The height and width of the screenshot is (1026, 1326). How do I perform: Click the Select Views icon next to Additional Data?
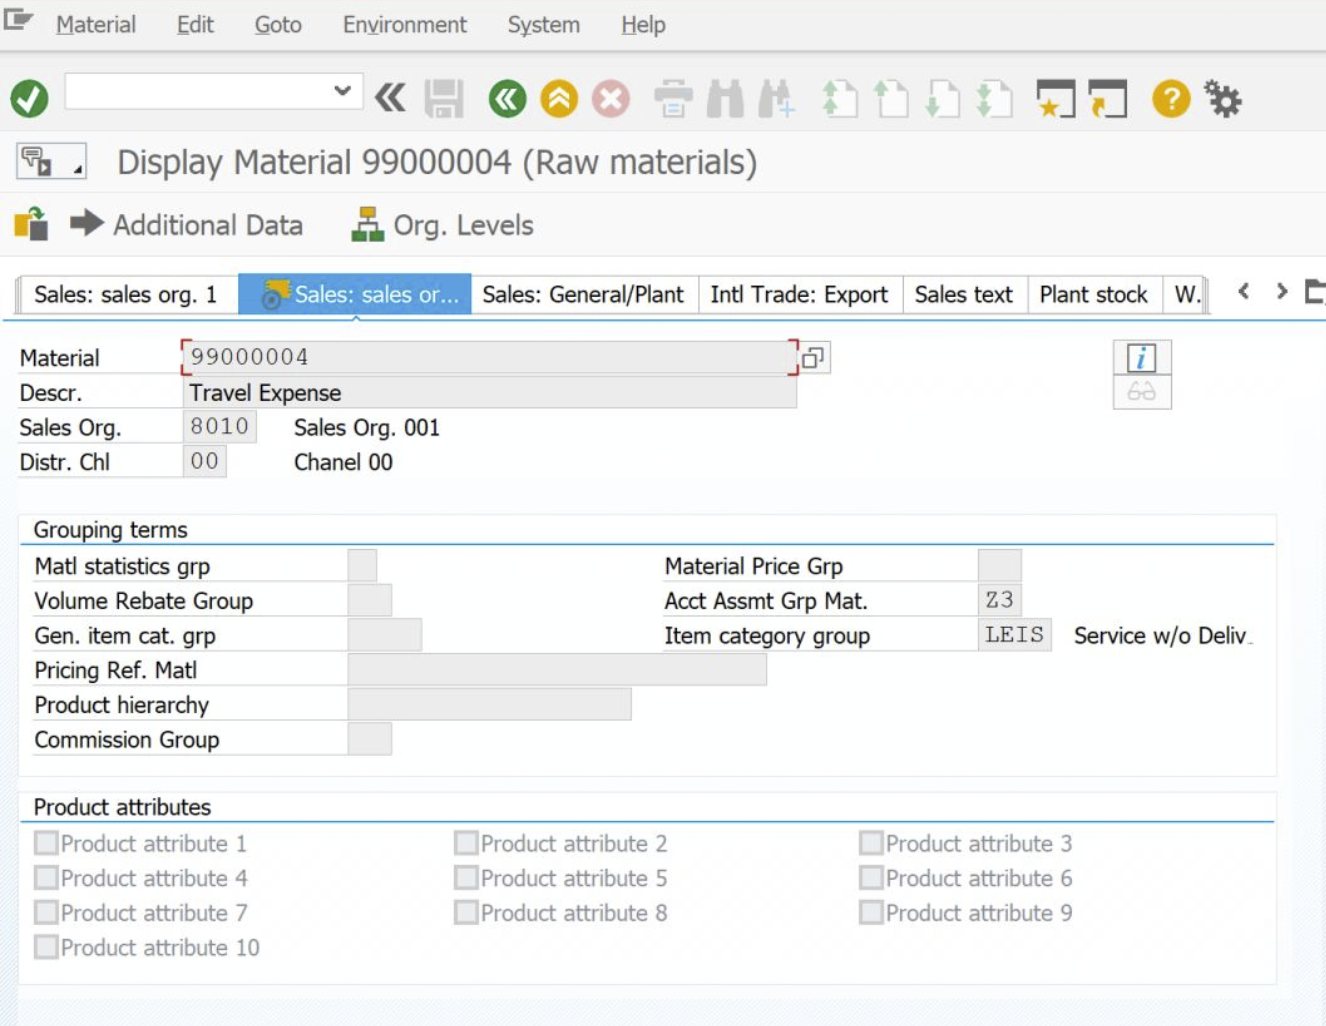[x=31, y=224]
